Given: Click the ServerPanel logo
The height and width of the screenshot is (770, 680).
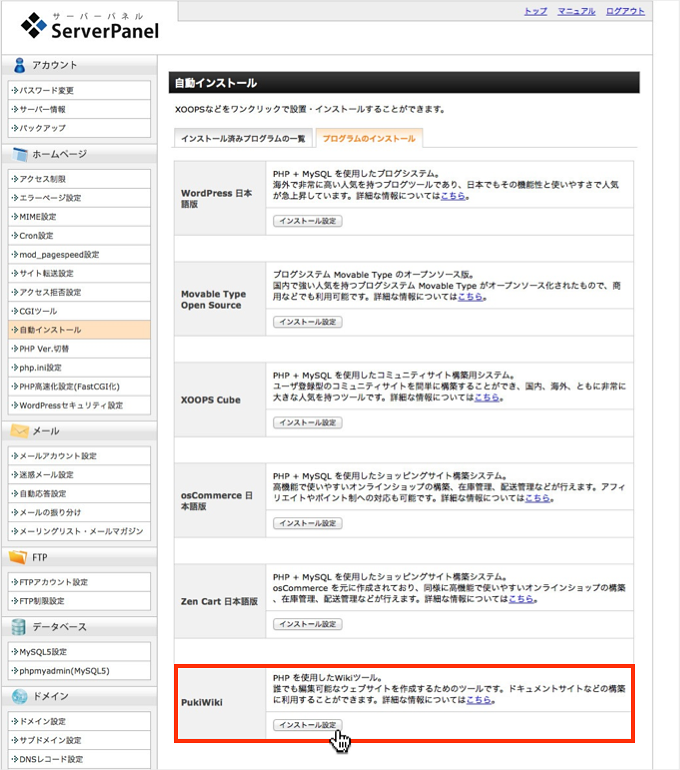Looking at the screenshot, I should tap(89, 26).
